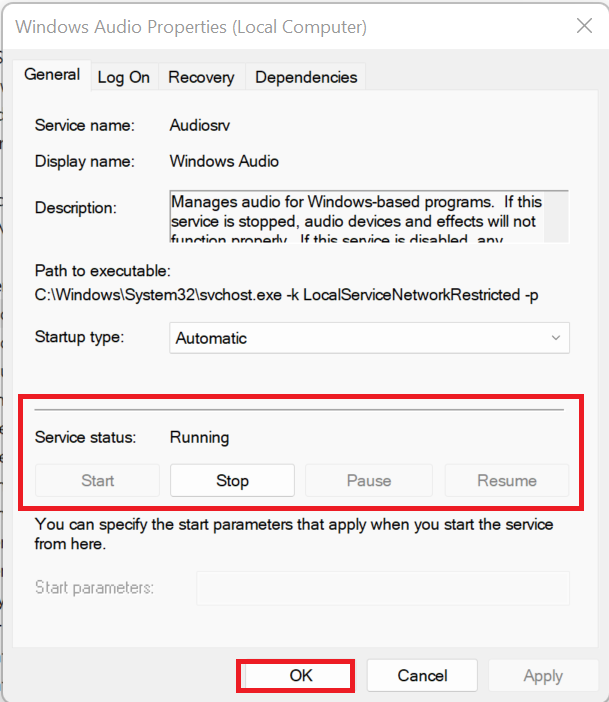Stop the Windows Audio service

click(232, 480)
